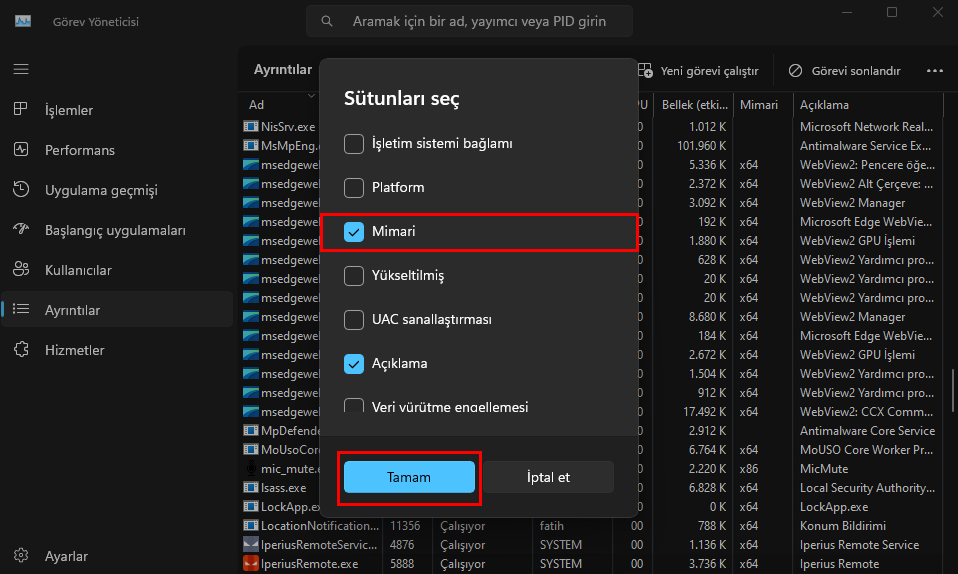
Task: Open Ayarlar settings
Action: 117,556
